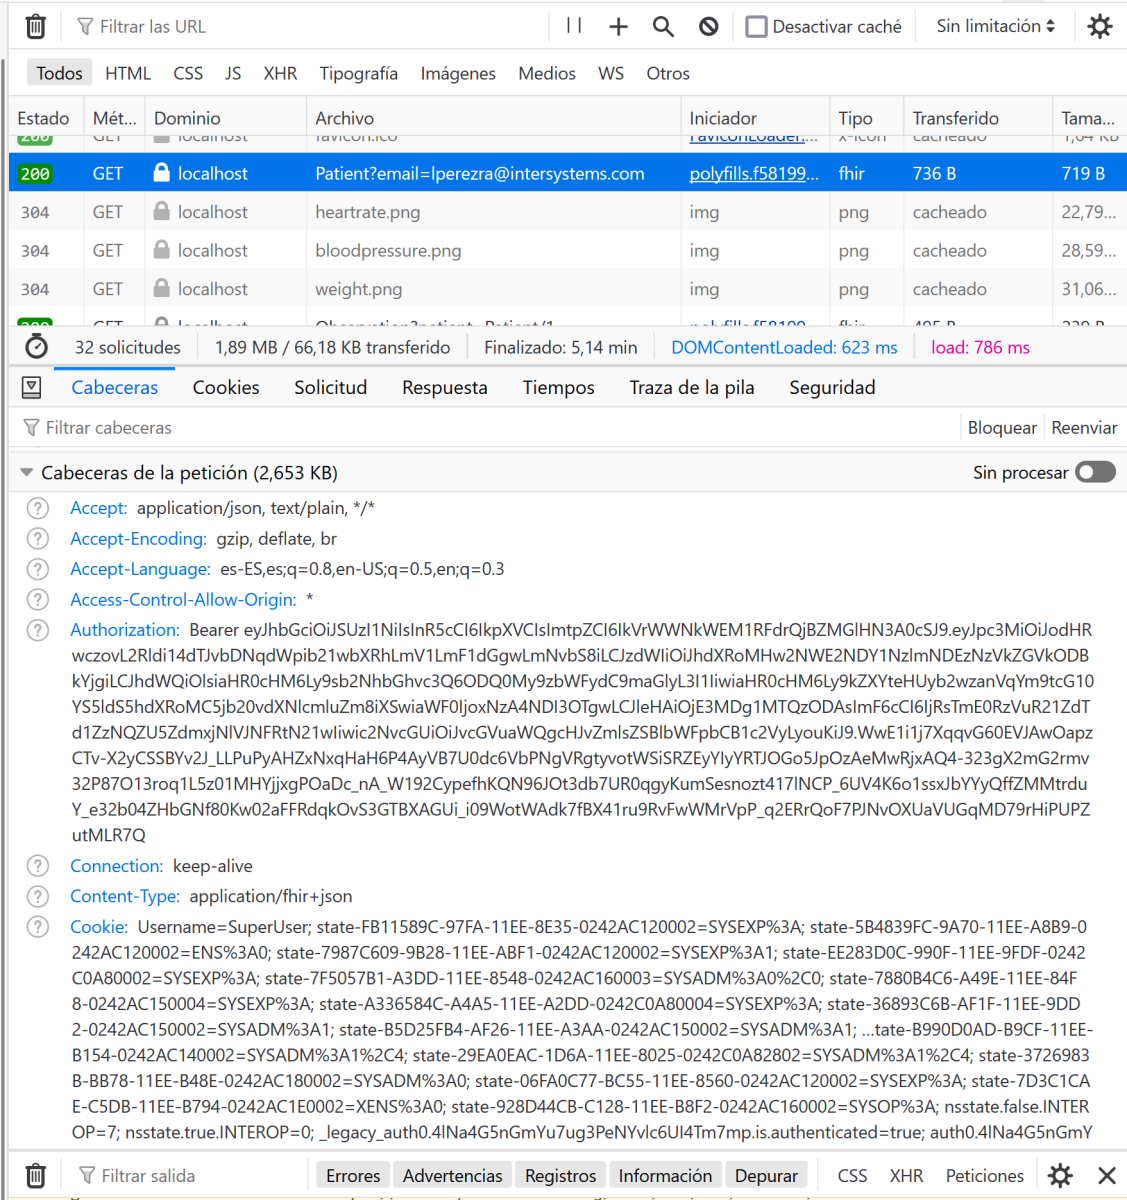The width and height of the screenshot is (1127, 1200).
Task: Pause network recording with the pause icon
Action: (574, 26)
